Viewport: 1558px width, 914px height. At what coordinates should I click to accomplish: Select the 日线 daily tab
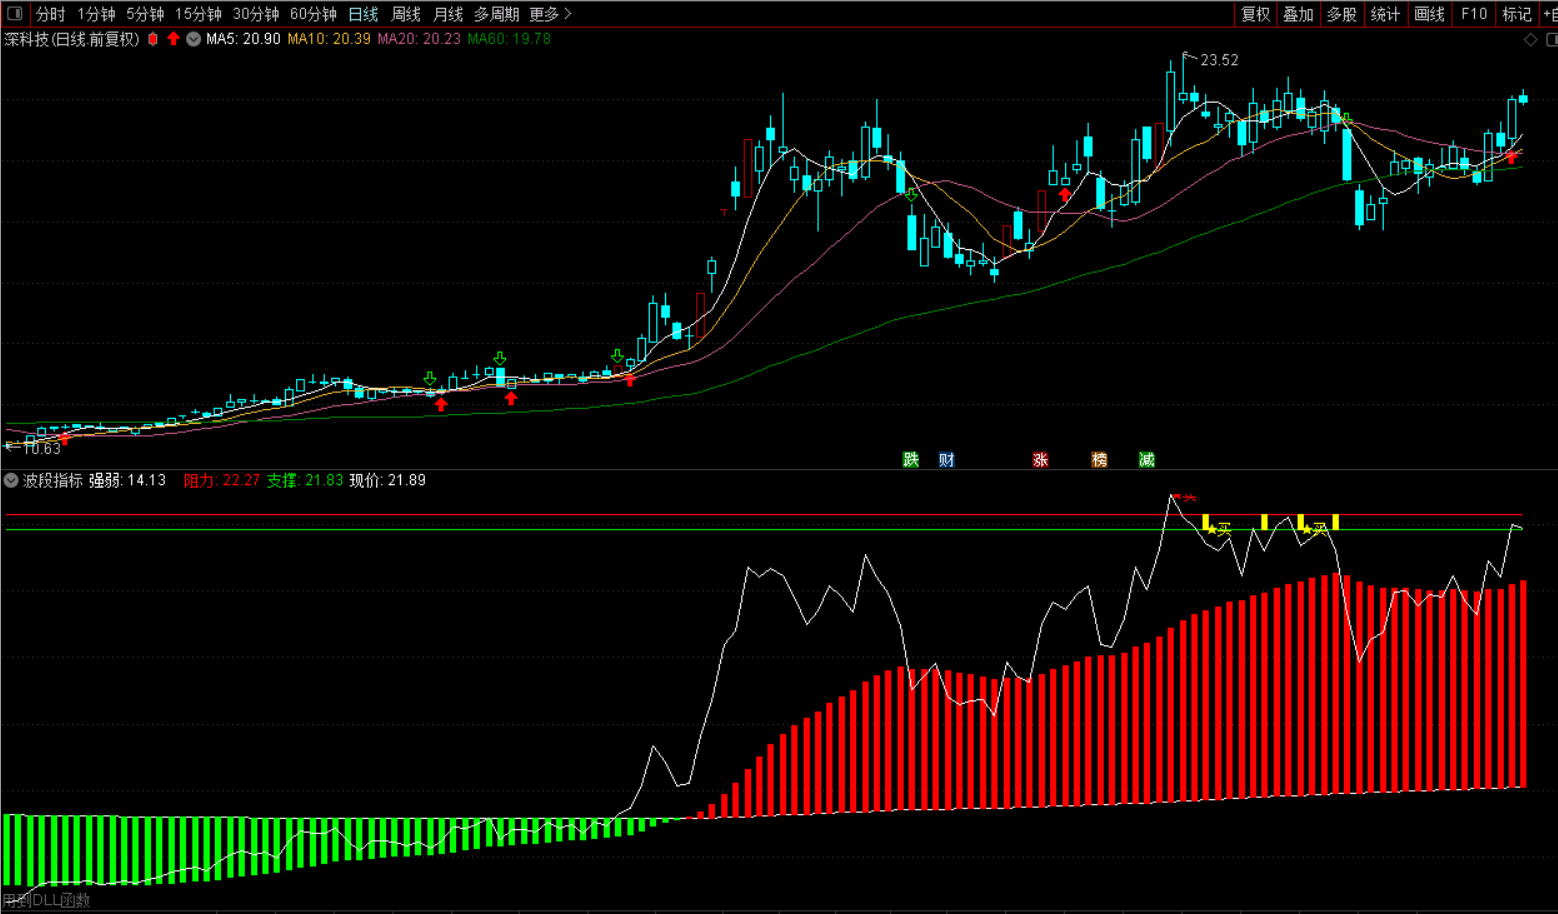coord(363,14)
